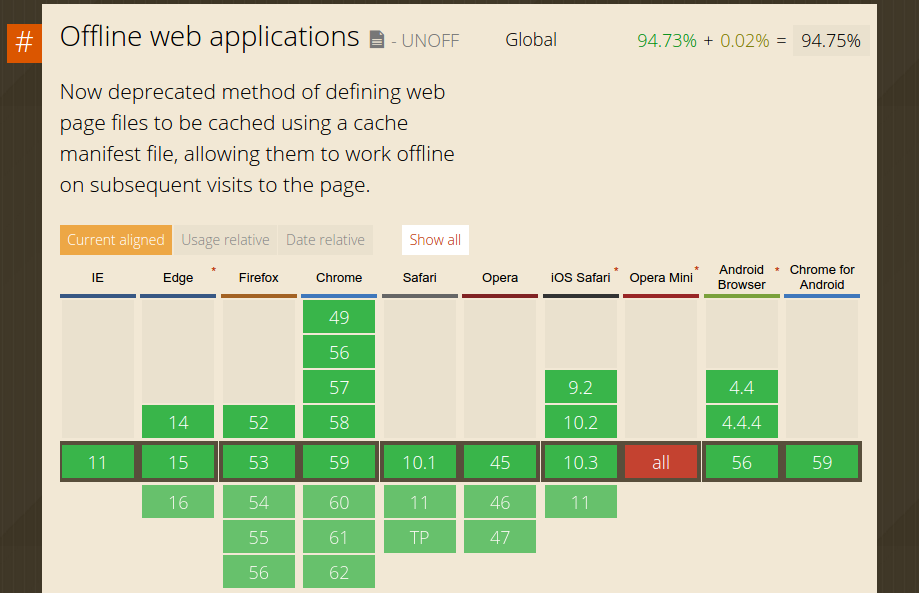Switch to Date relative view
This screenshot has width=919, height=593.
325,240
